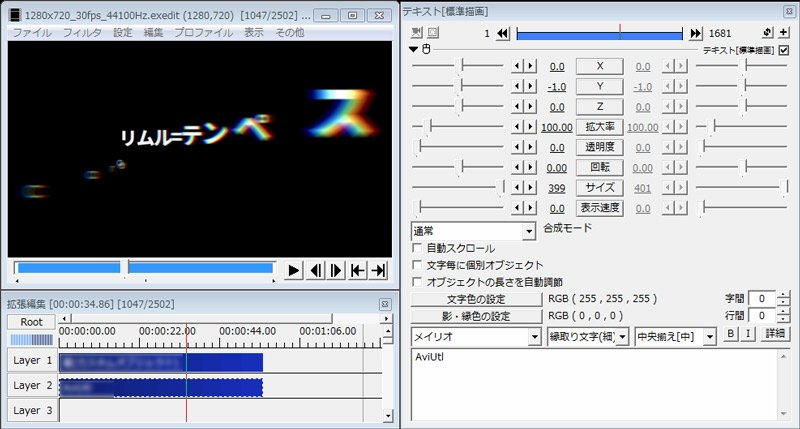Screen dimensions: 800x429
Task: Step forward one frame in preview
Action: click(336, 270)
